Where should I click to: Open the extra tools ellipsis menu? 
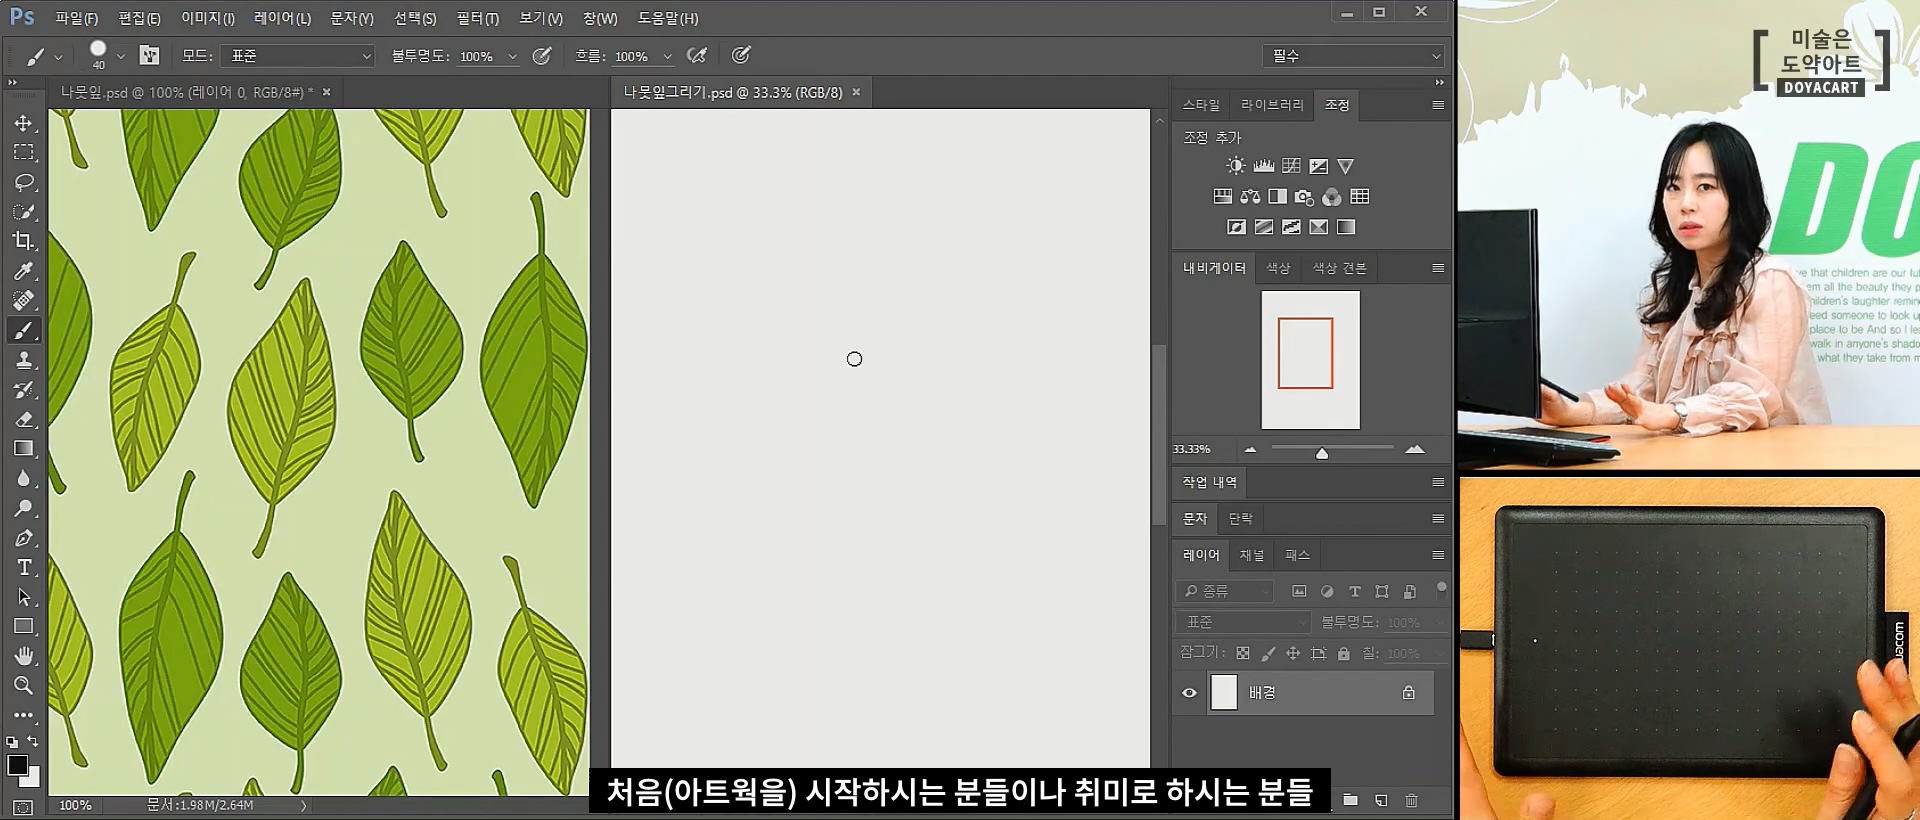[x=24, y=715]
